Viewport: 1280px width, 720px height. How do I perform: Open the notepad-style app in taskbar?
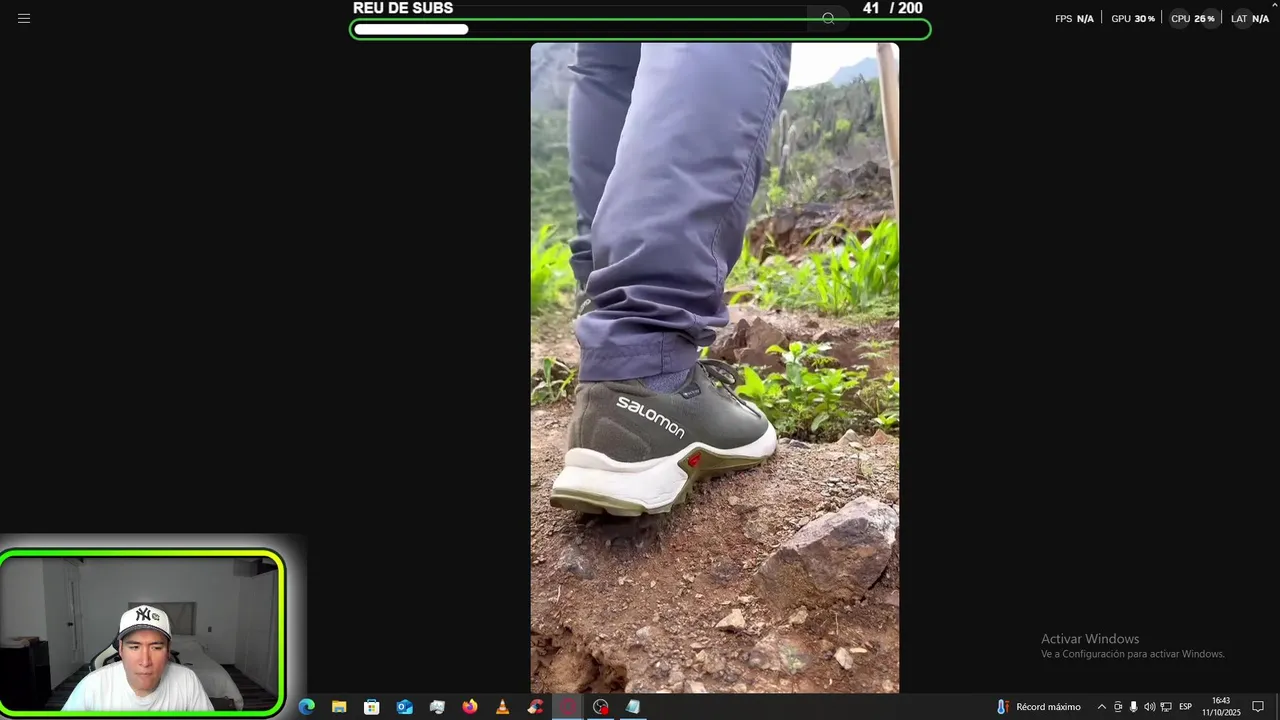(x=633, y=707)
